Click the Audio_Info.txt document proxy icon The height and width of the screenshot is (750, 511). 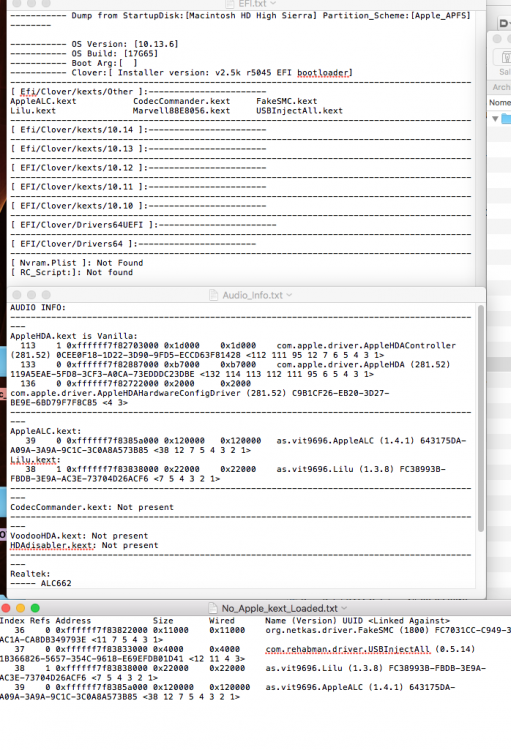point(214,295)
